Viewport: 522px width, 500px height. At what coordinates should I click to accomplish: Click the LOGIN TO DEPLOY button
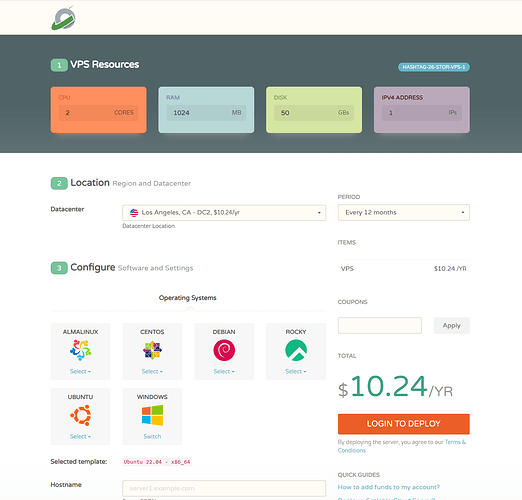404,424
